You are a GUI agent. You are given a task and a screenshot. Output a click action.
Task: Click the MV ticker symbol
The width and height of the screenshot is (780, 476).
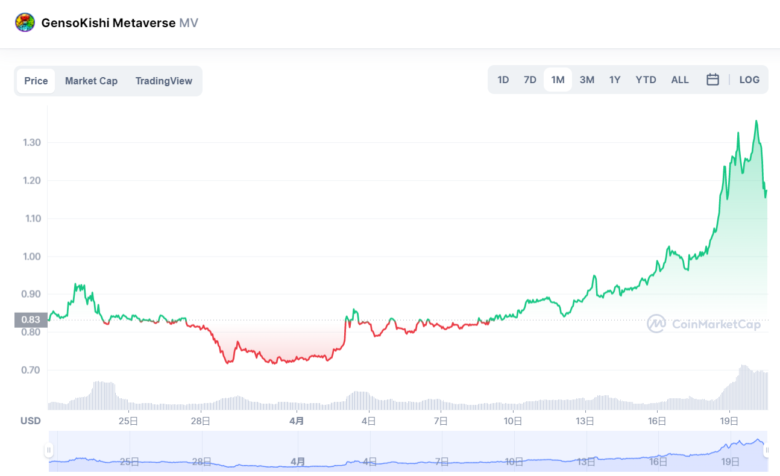189,23
